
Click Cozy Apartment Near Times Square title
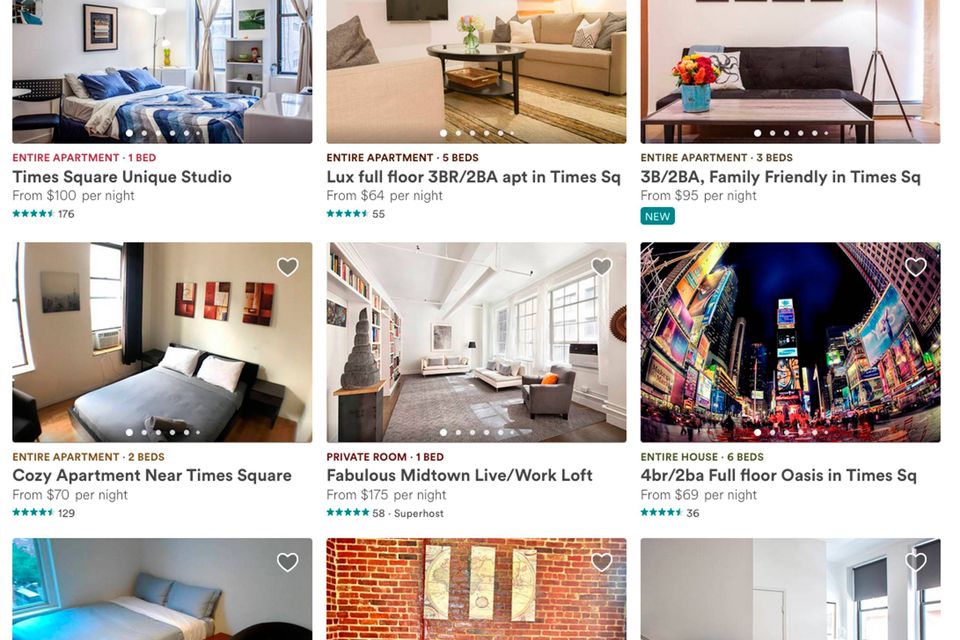[x=152, y=476]
